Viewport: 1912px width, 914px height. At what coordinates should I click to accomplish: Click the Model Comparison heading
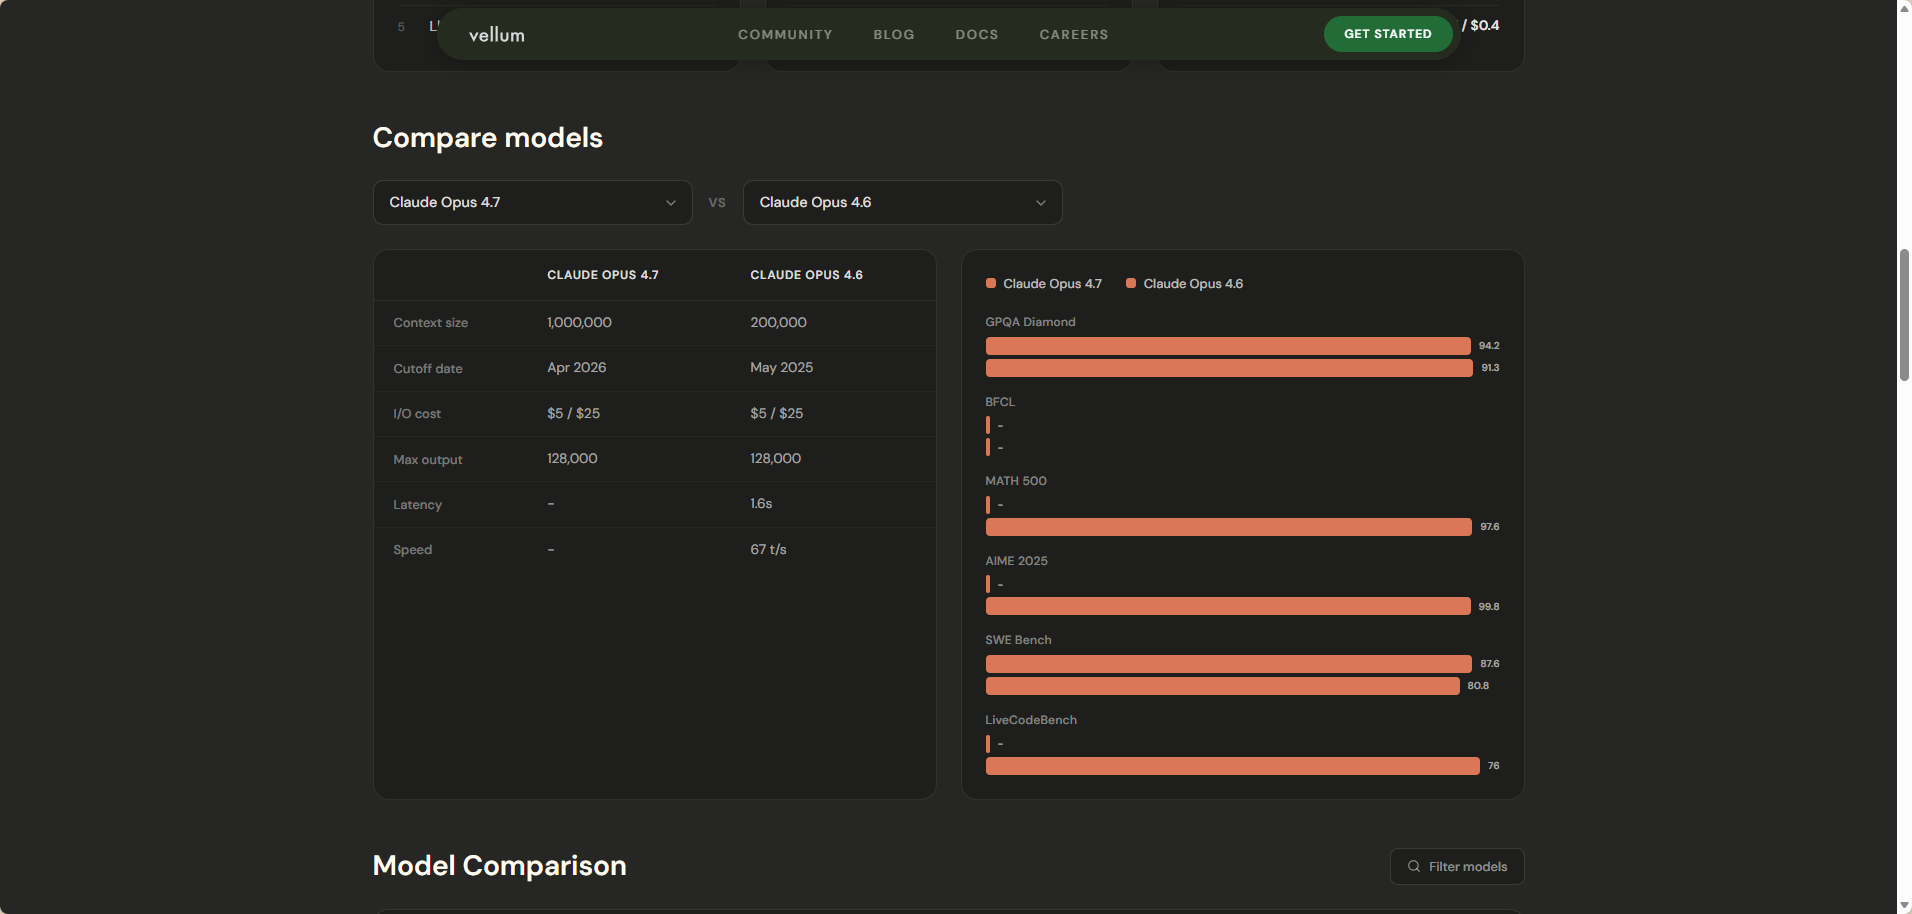pyautogui.click(x=500, y=866)
